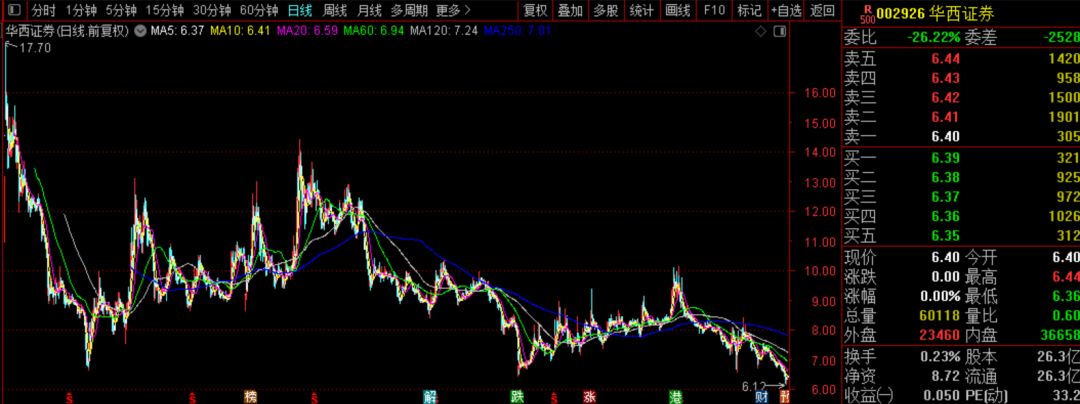Click the 卖二 price 6.41
Screen dimensions: 1080x404
tap(946, 116)
